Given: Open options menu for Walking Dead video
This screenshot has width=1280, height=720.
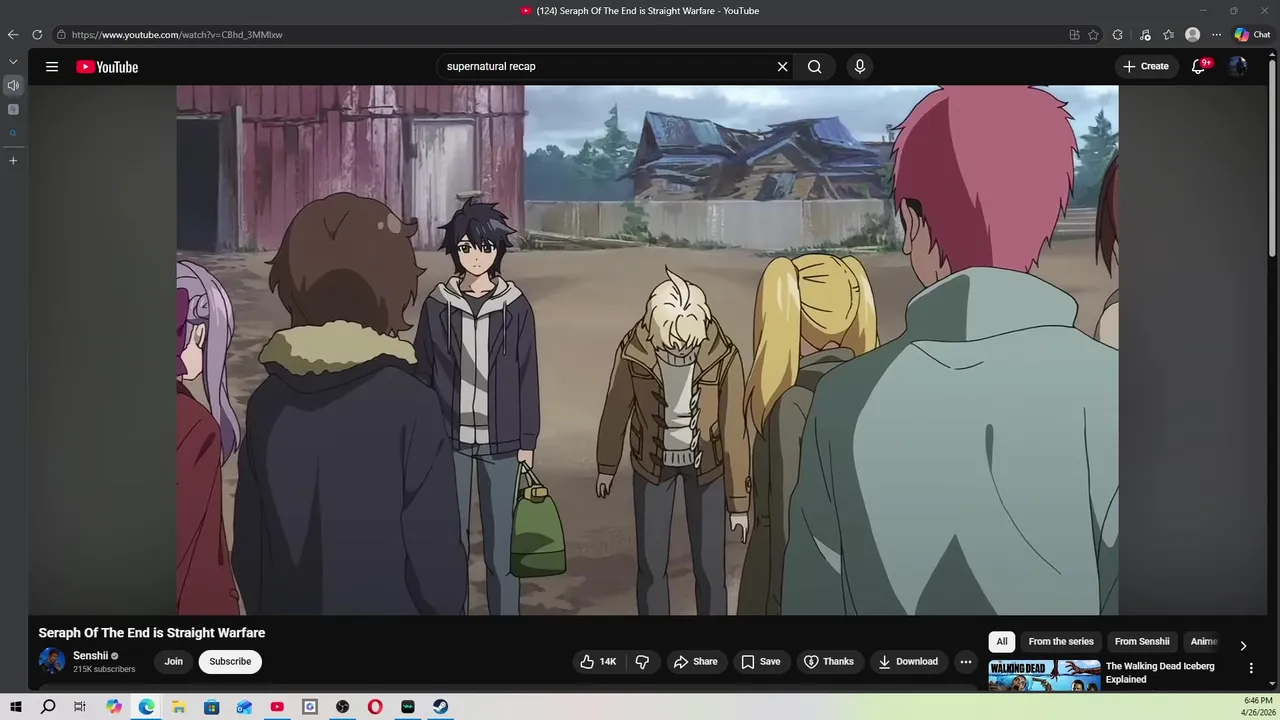Looking at the screenshot, I should pyautogui.click(x=1251, y=668).
